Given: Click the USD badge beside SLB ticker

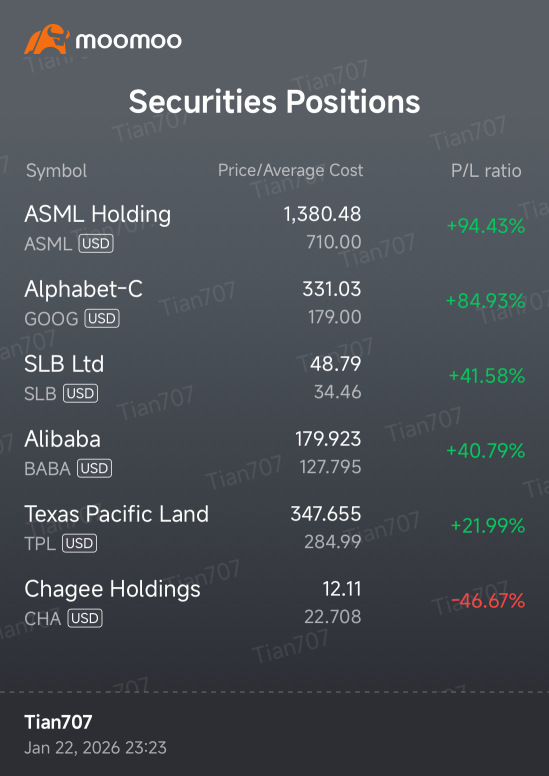Looking at the screenshot, I should 80,393.
